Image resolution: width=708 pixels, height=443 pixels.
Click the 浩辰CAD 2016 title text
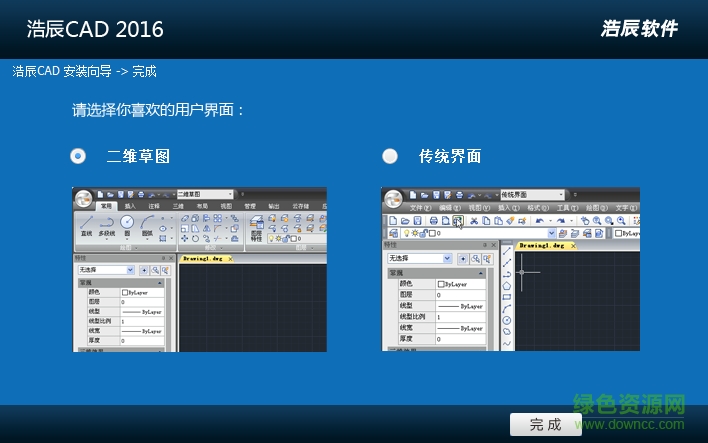[95, 29]
